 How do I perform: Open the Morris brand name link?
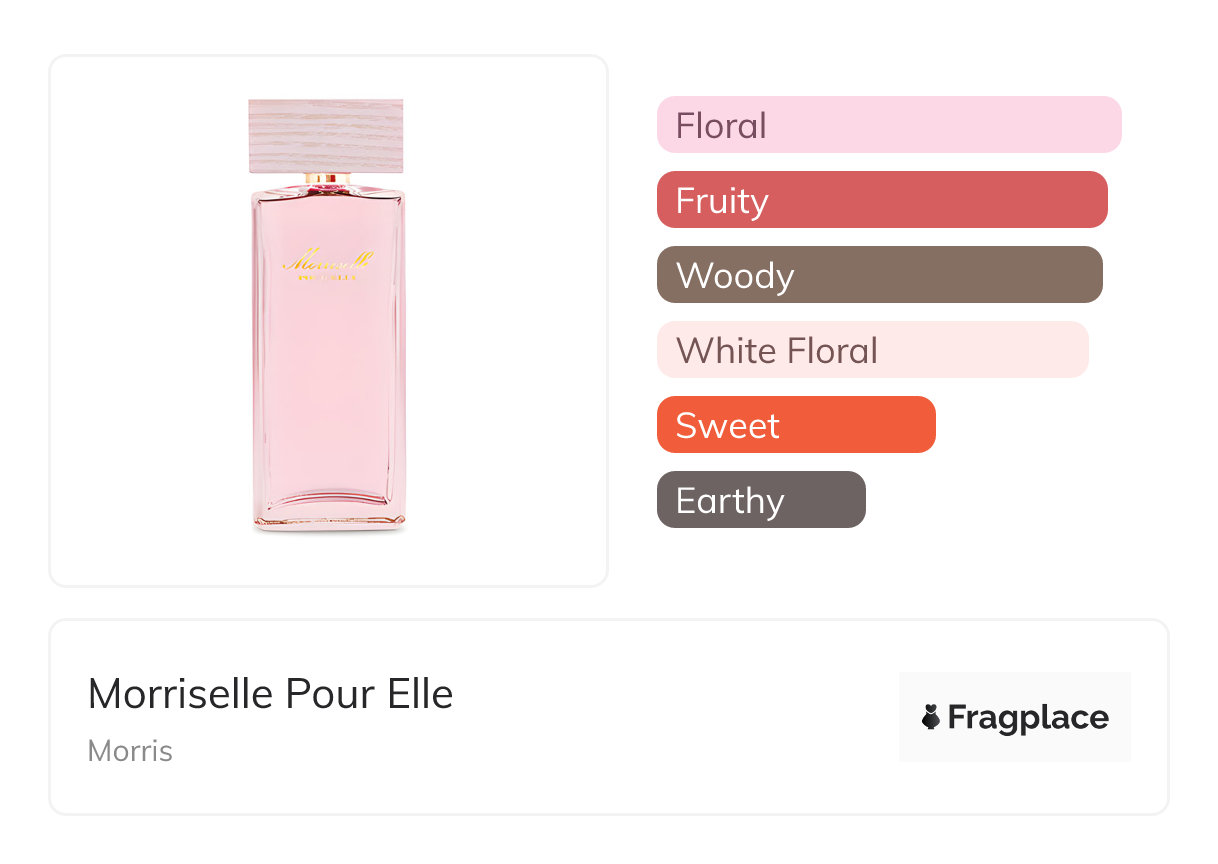click(130, 751)
